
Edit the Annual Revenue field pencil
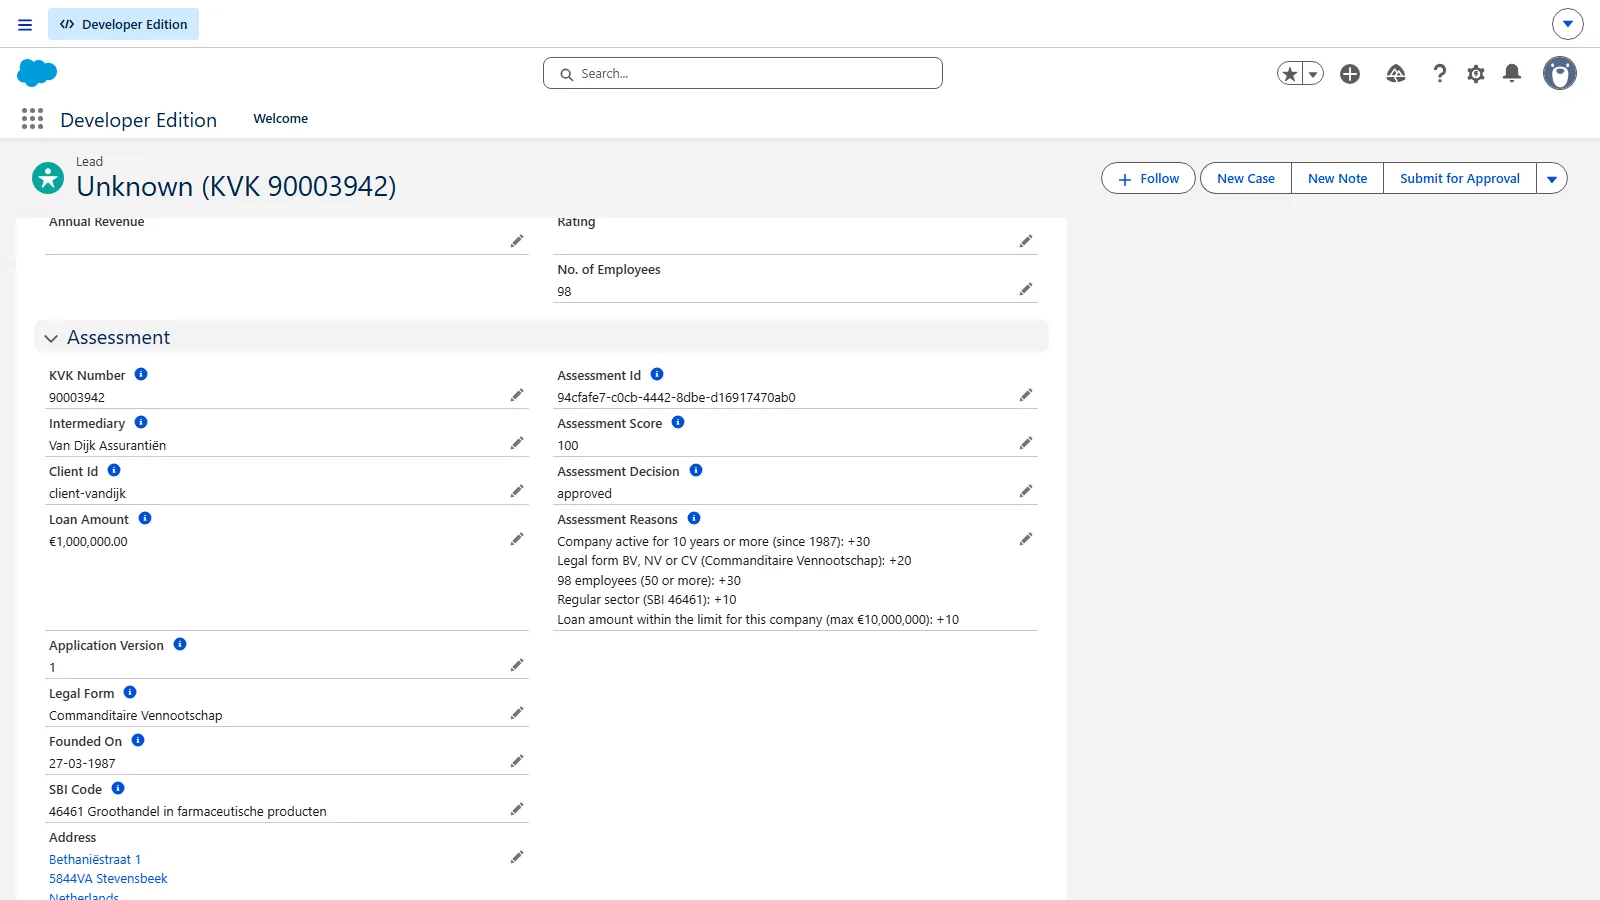(x=517, y=241)
